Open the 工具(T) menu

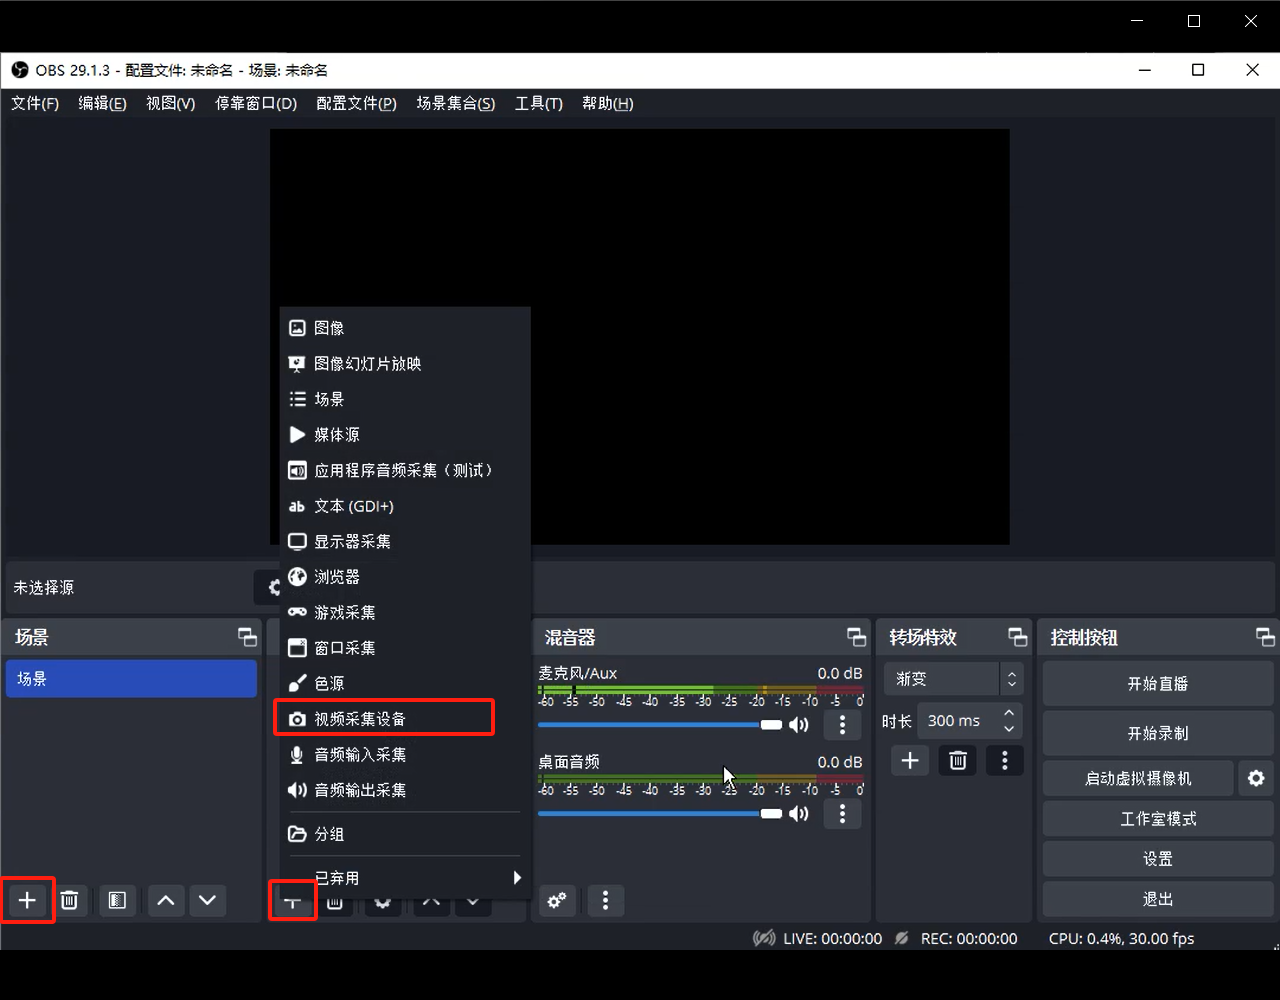pos(538,103)
